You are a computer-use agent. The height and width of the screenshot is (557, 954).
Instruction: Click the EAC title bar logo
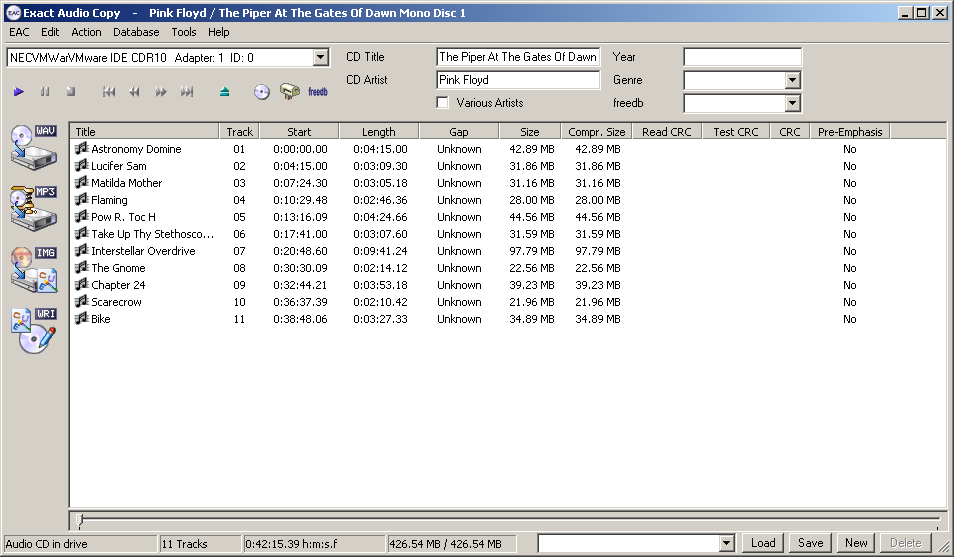pyautogui.click(x=13, y=13)
